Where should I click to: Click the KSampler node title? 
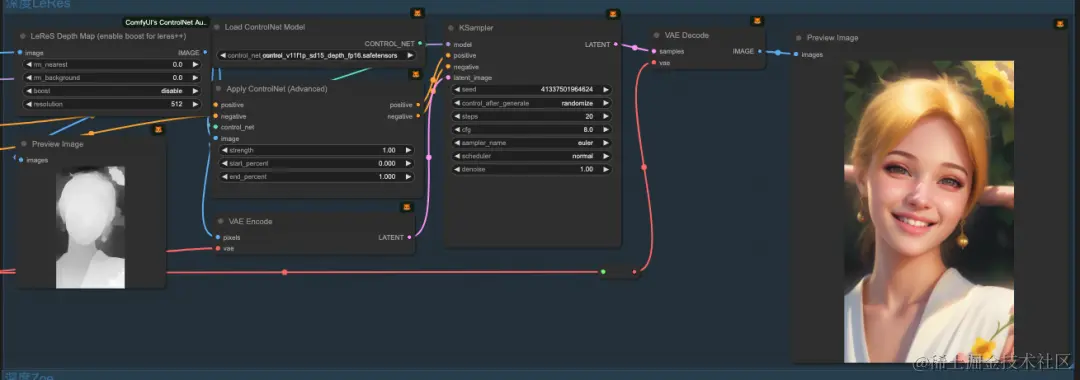pos(476,28)
